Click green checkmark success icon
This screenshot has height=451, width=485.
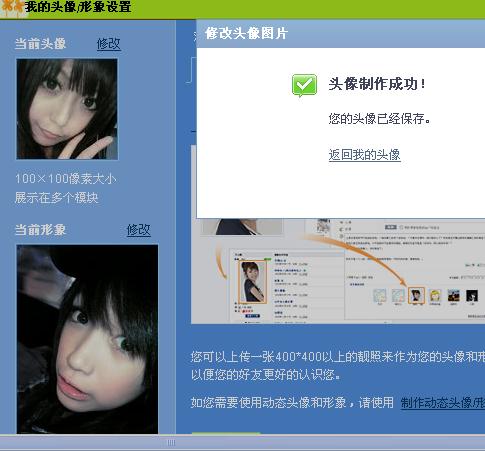coord(304,85)
